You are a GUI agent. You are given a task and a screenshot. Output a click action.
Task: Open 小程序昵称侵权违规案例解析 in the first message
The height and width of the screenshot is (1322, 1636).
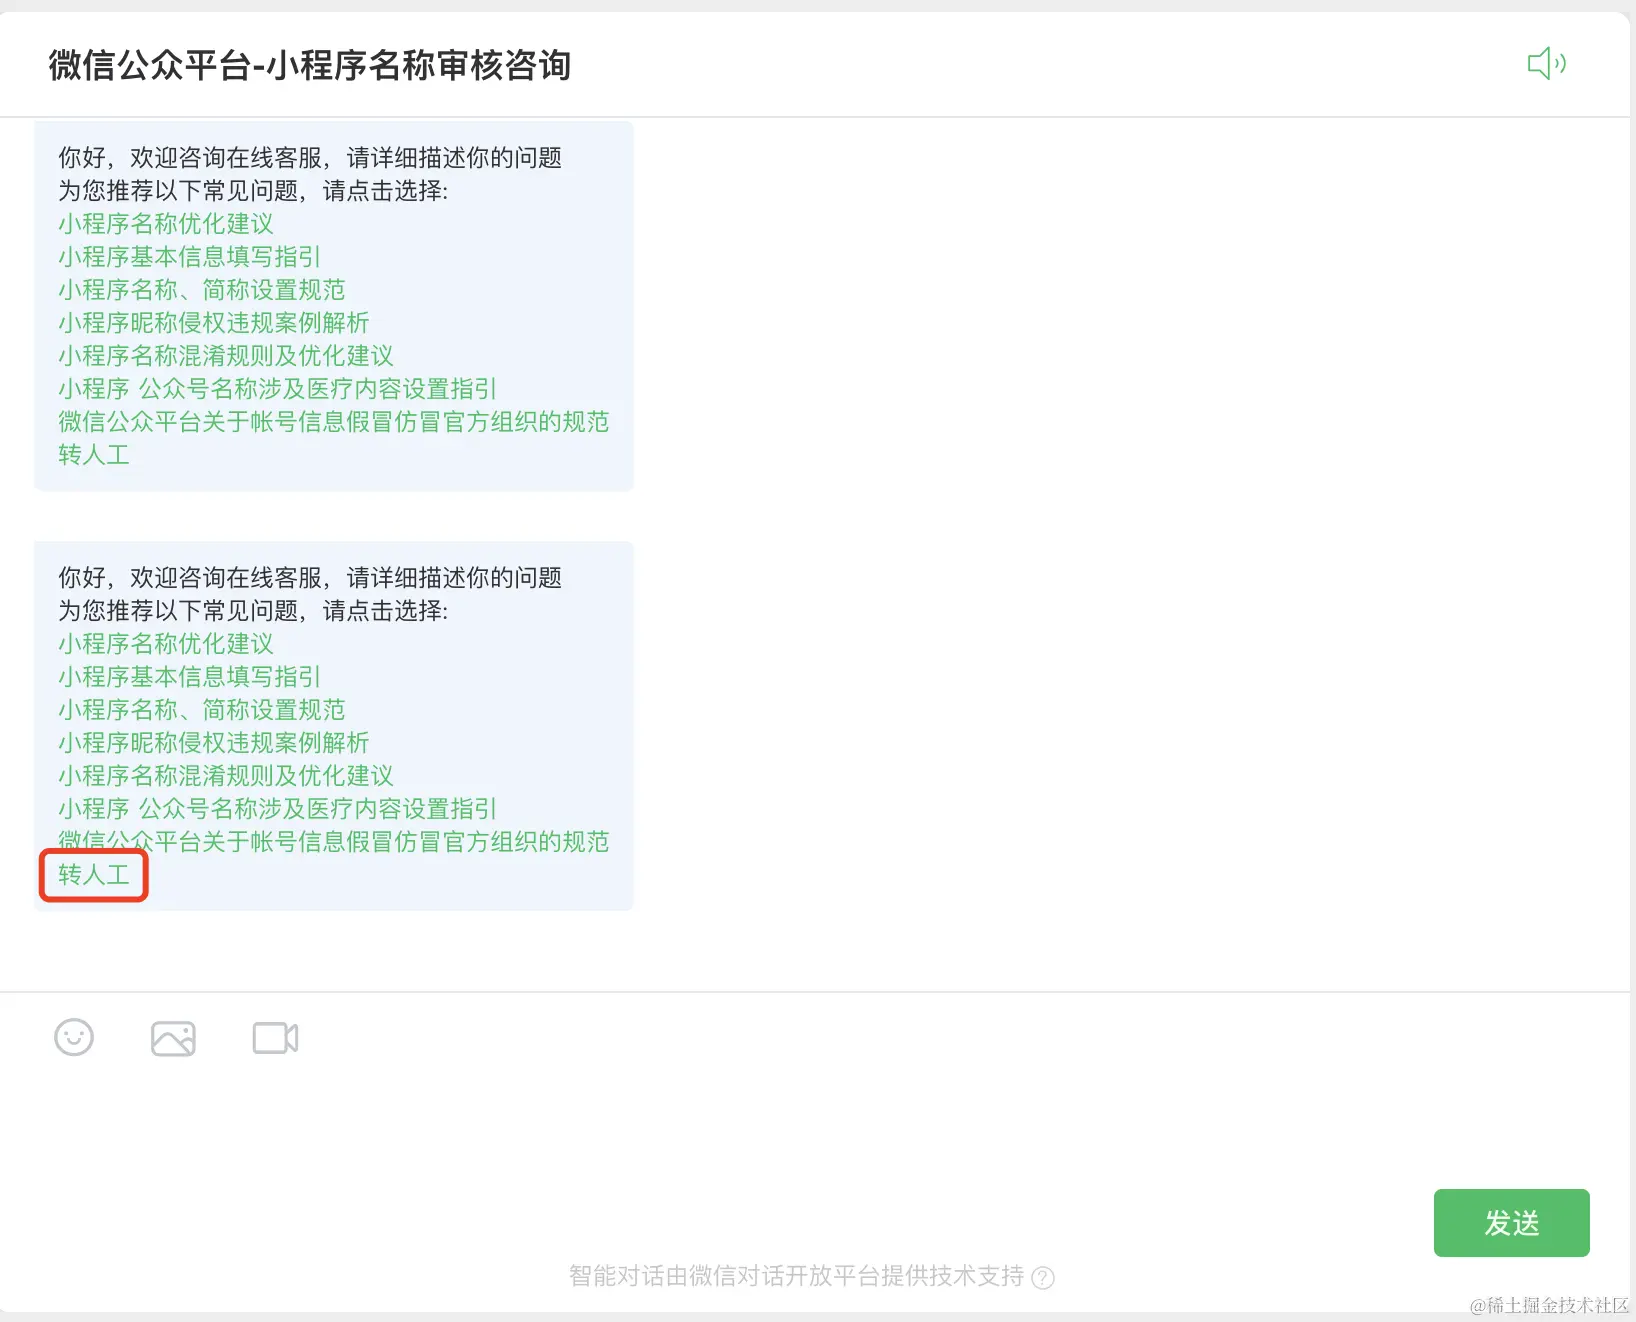tap(214, 323)
